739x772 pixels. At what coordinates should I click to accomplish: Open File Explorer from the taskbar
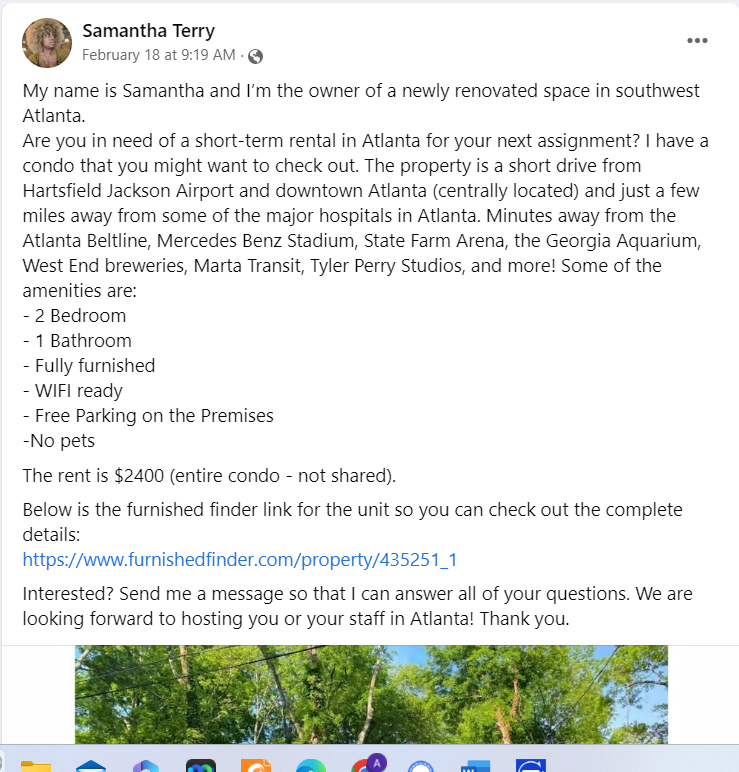(36, 766)
